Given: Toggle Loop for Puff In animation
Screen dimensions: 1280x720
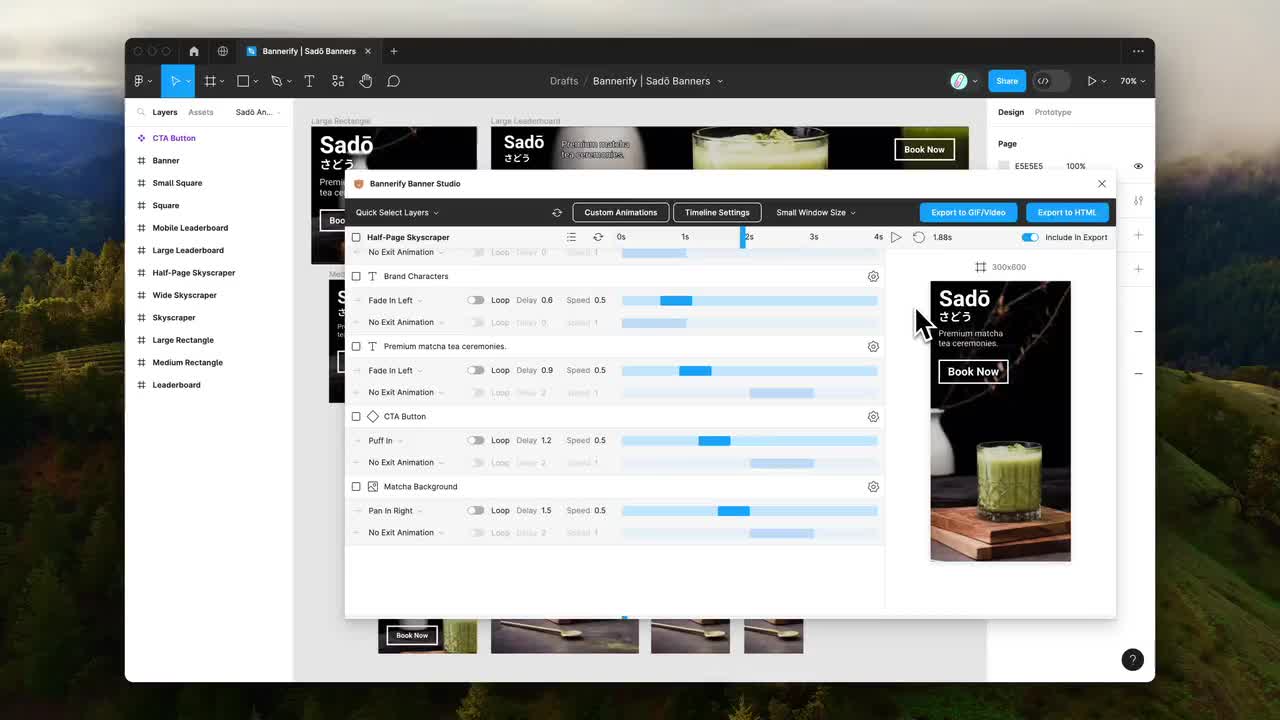Looking at the screenshot, I should coord(476,440).
